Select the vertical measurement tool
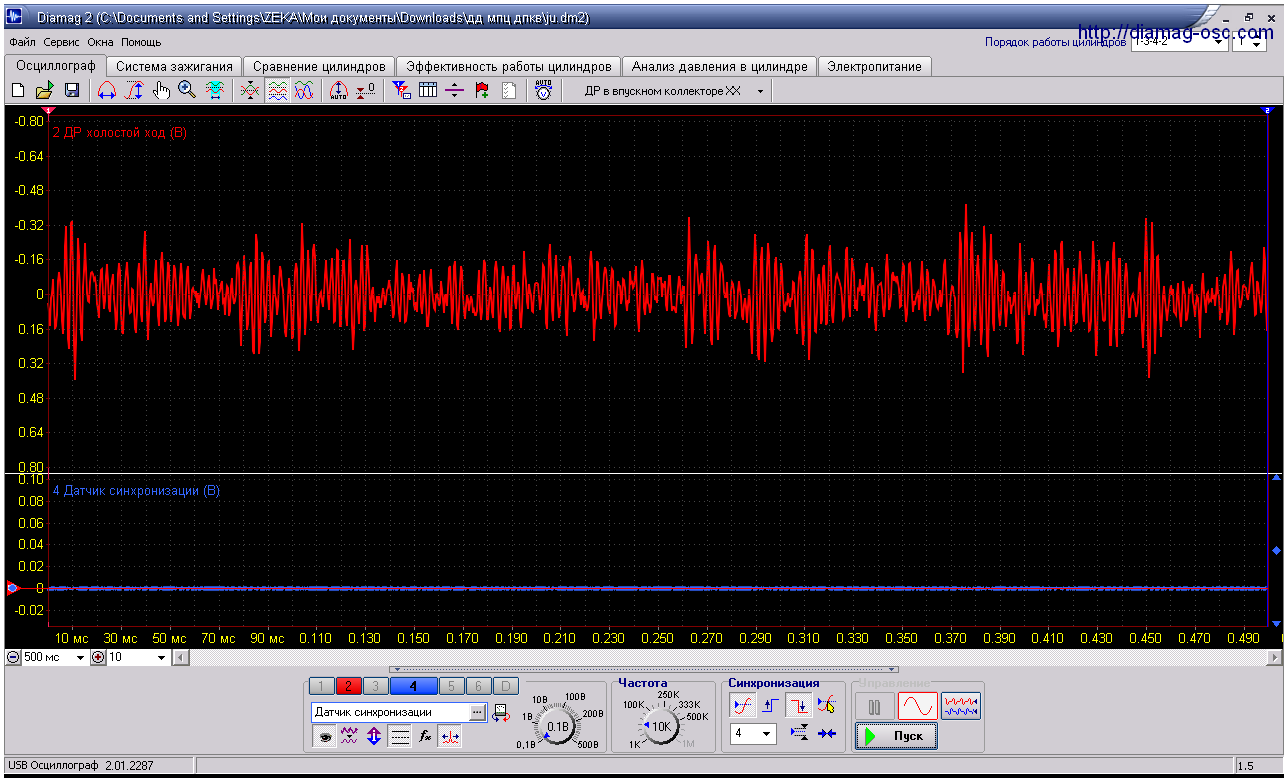 pos(134,91)
